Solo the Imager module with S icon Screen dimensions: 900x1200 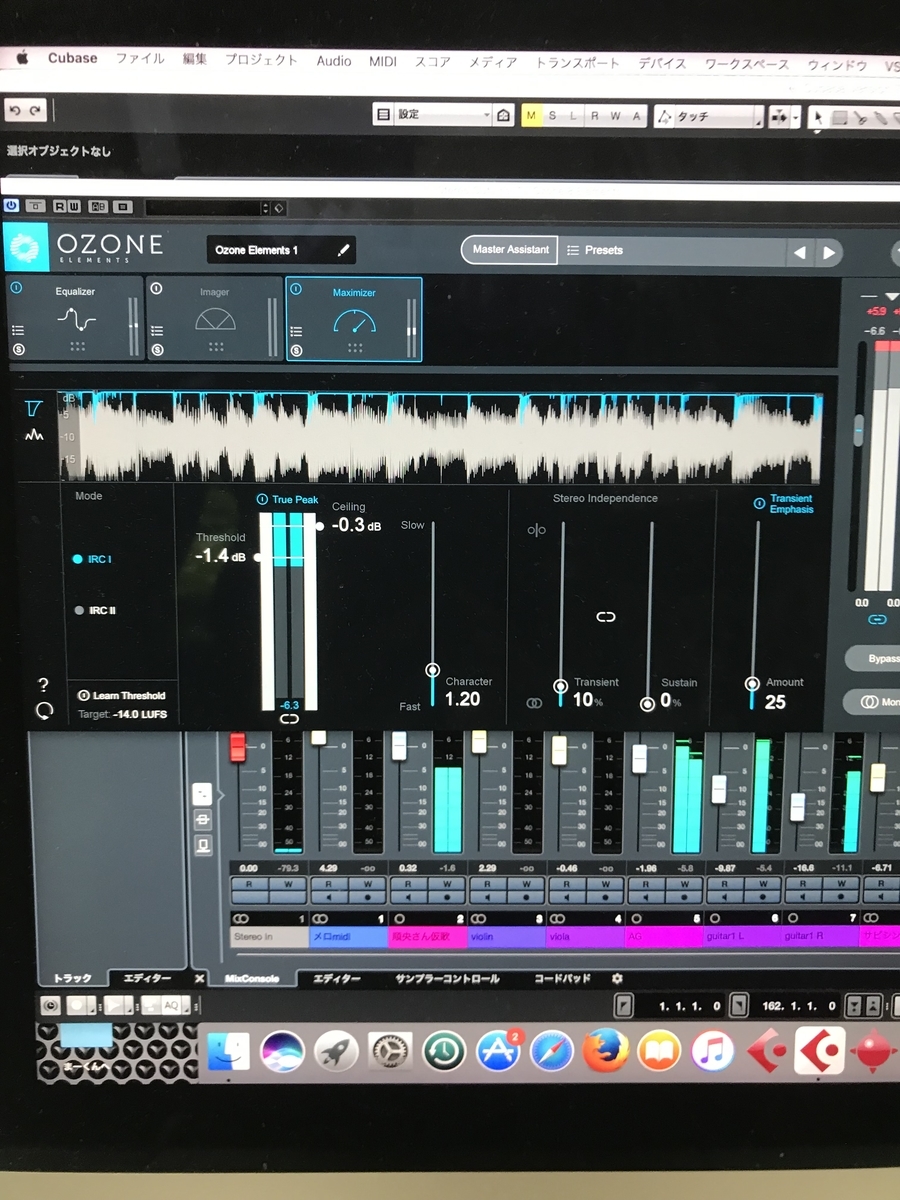(157, 349)
